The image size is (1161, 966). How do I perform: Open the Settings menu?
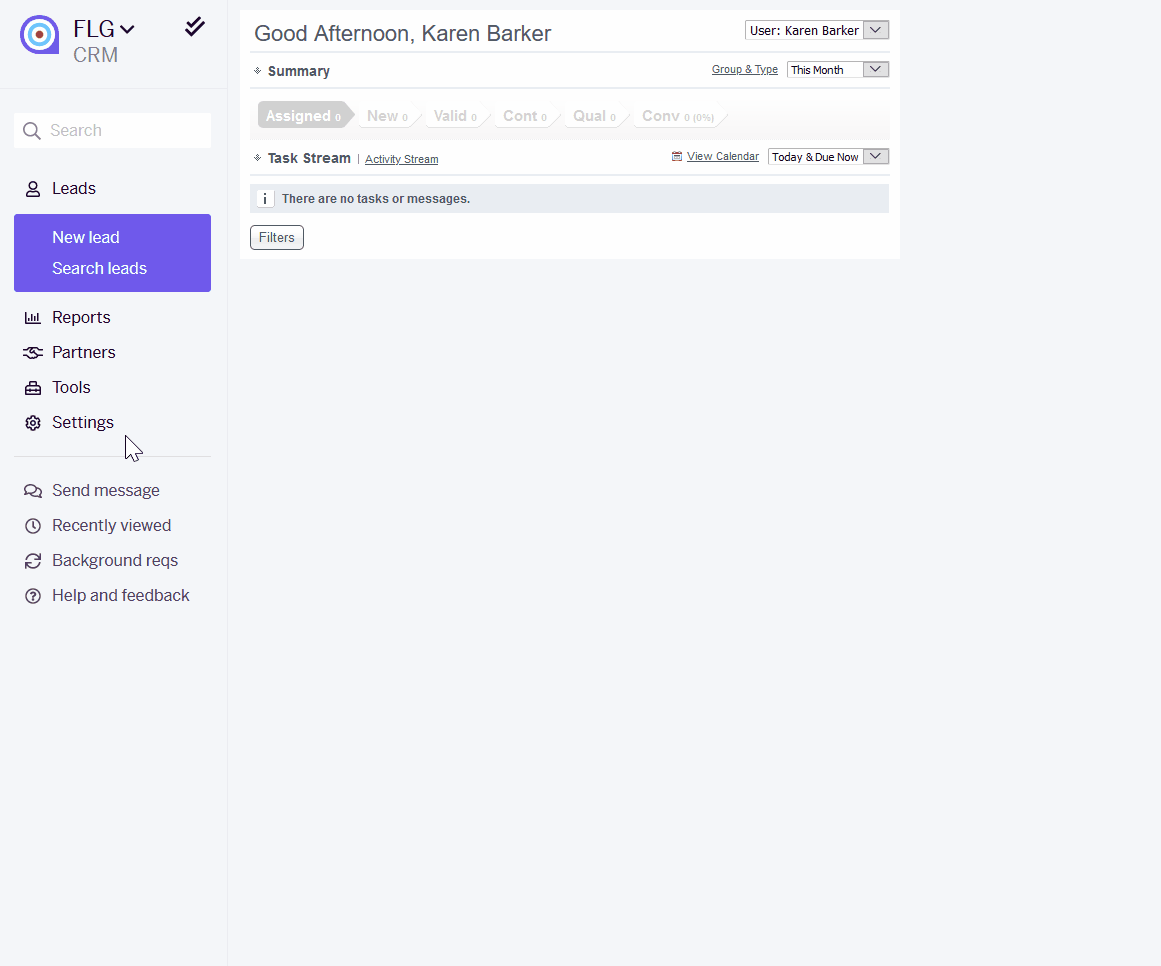click(x=83, y=422)
